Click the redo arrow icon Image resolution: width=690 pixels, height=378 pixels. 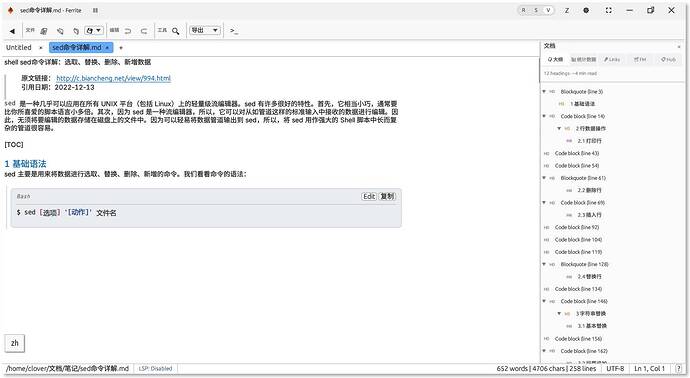143,31
